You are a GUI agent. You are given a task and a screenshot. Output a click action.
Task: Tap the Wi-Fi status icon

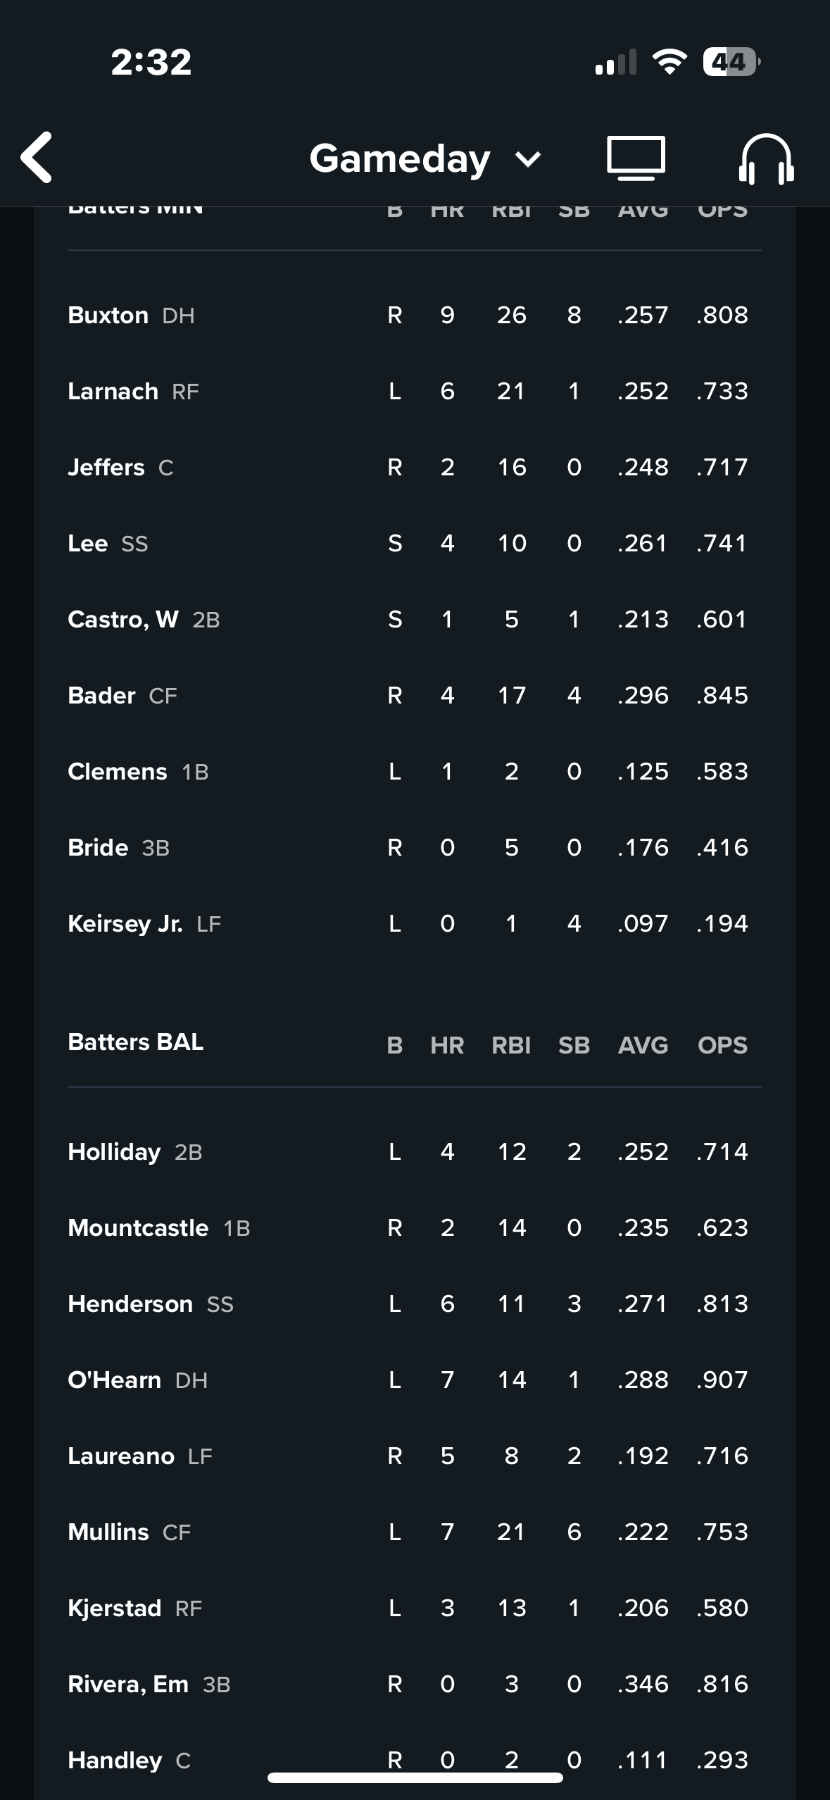pyautogui.click(x=669, y=62)
